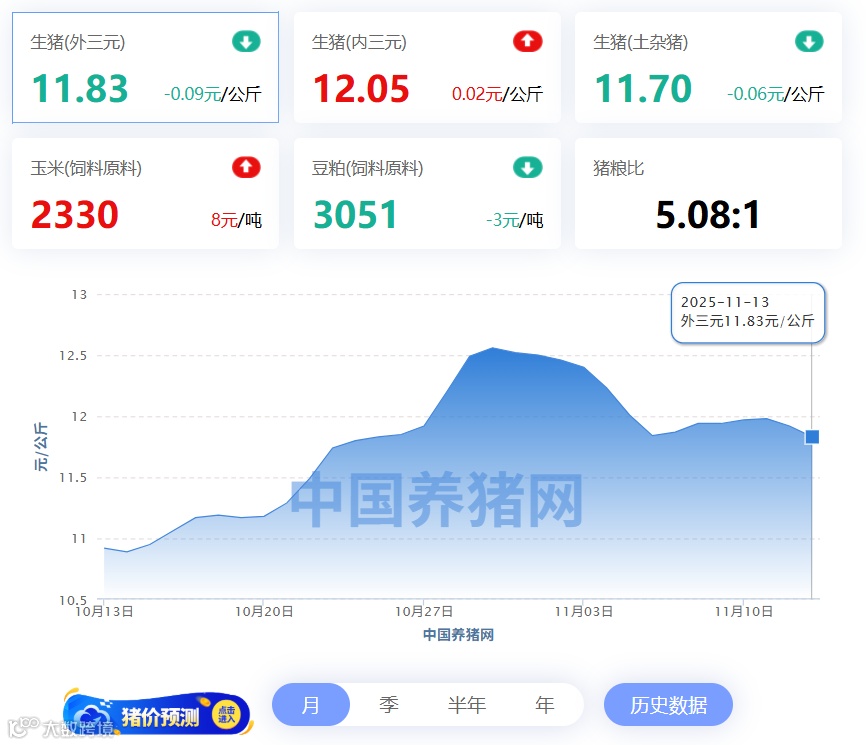The image size is (866, 745).
Task: Click the 10月27日 axis label
Action: (x=424, y=611)
